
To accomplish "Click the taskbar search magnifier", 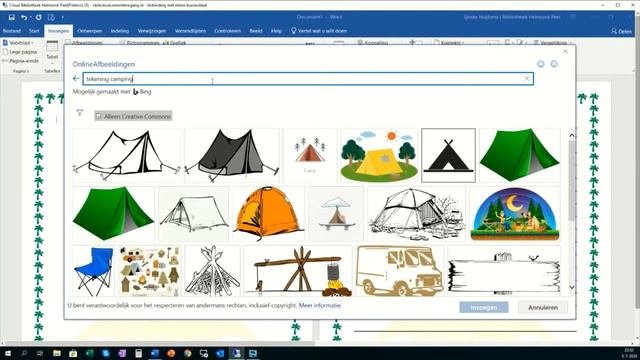I will pyautogui.click(x=24, y=353).
